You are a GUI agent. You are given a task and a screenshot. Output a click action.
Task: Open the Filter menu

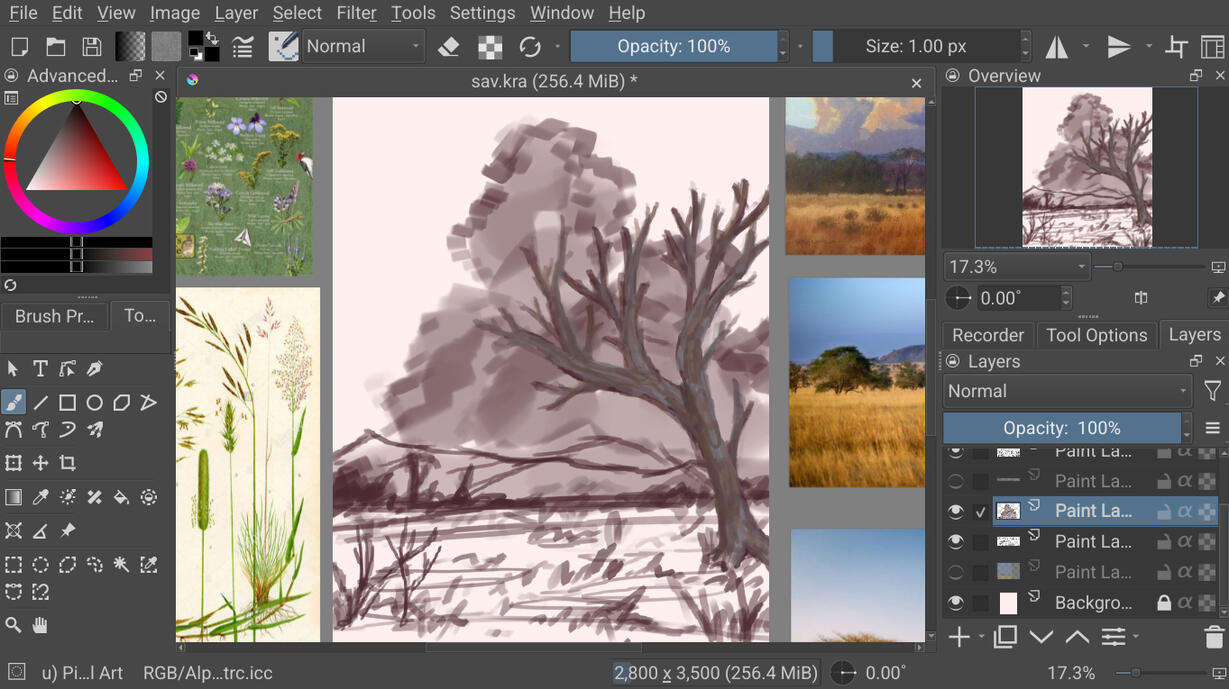coord(356,13)
